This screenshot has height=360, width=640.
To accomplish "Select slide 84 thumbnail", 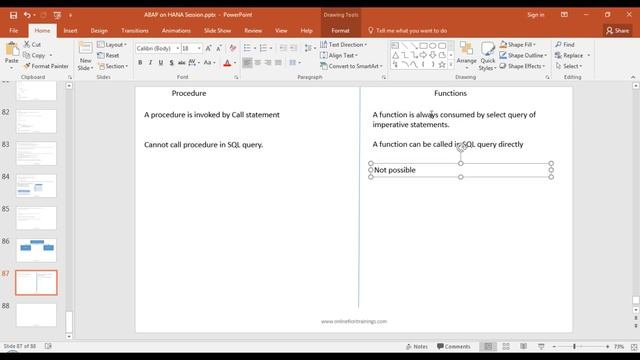I will point(36,186).
